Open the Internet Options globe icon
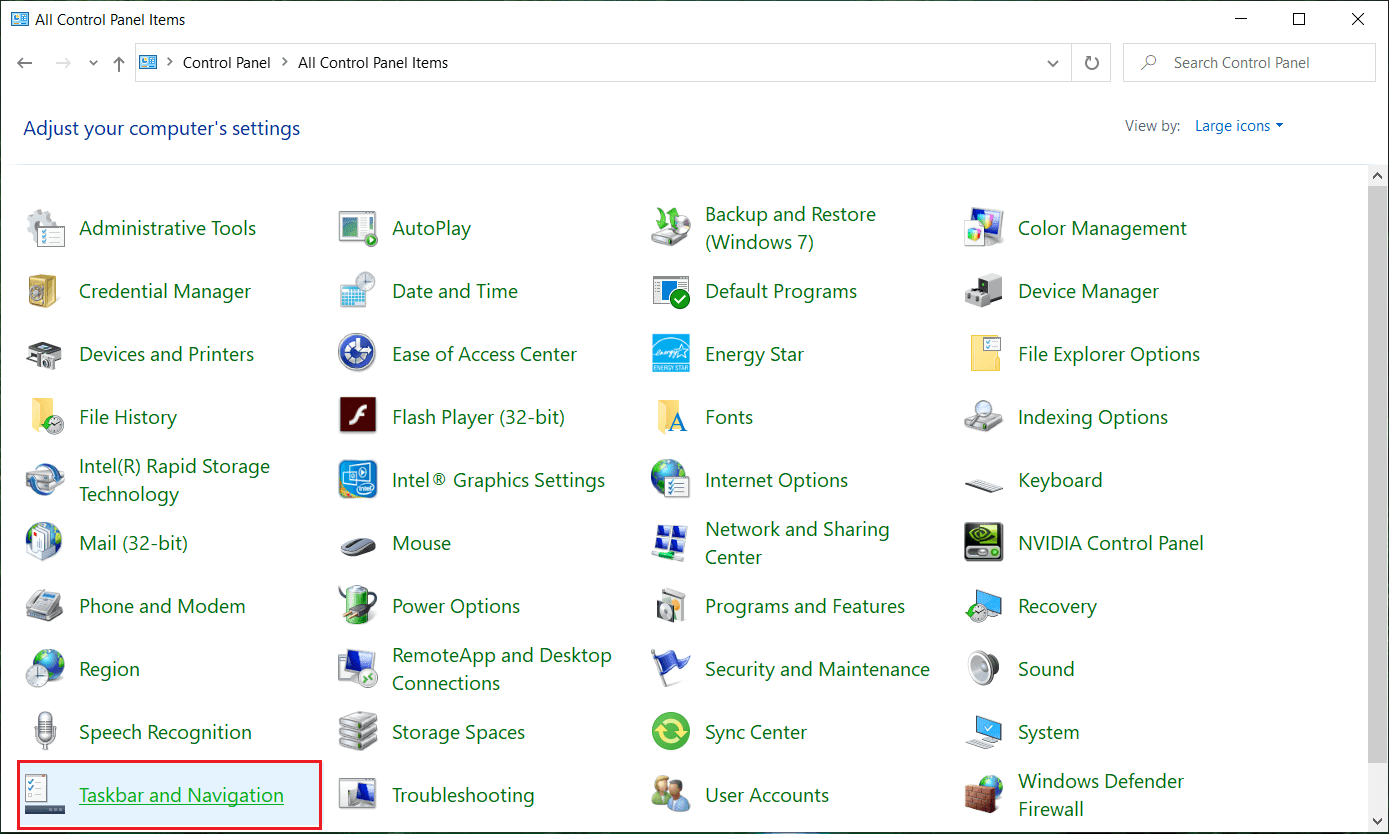 point(671,480)
